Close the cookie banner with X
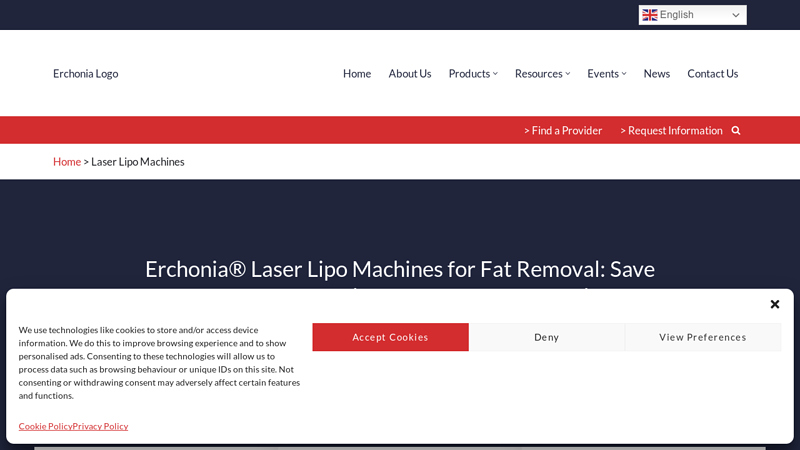The image size is (800, 450). click(774, 304)
